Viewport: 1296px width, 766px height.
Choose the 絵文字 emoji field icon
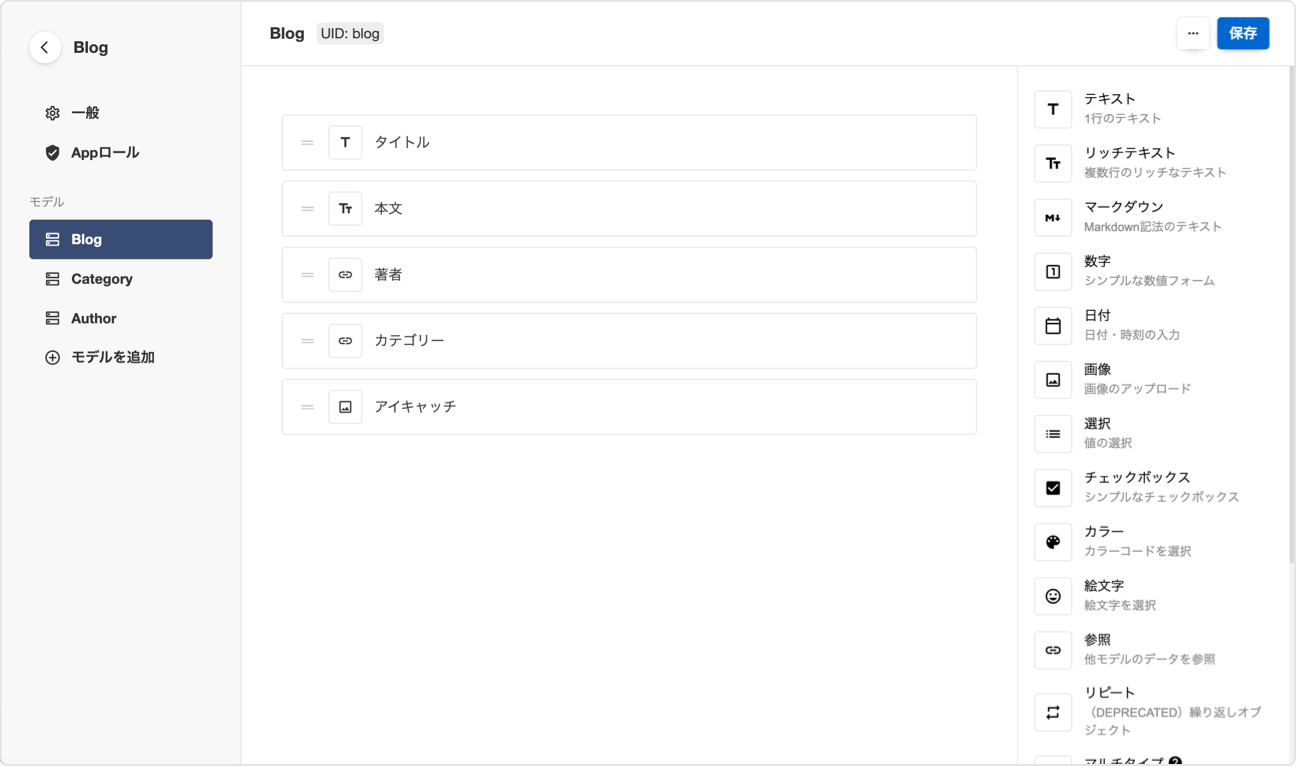(x=1053, y=595)
